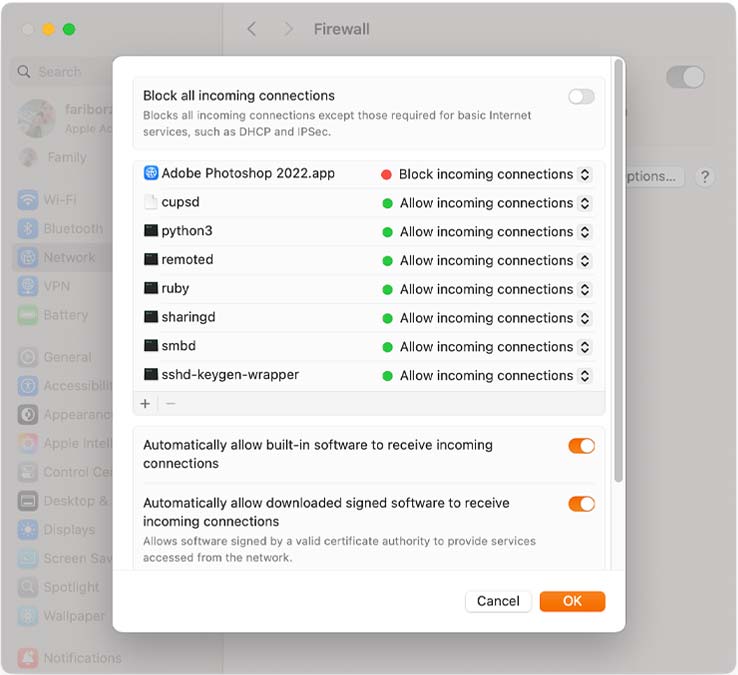Click the plus icon to add application
Screen dimensions: 738x675
(x=145, y=404)
